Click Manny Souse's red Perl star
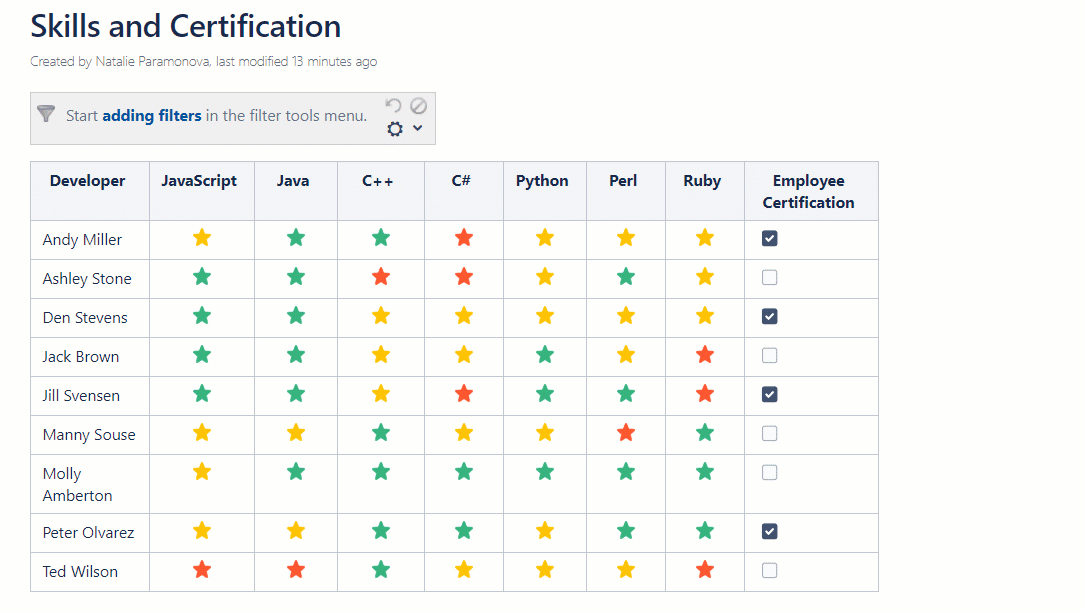Screen dimensions: 1084x612 [x=626, y=433]
